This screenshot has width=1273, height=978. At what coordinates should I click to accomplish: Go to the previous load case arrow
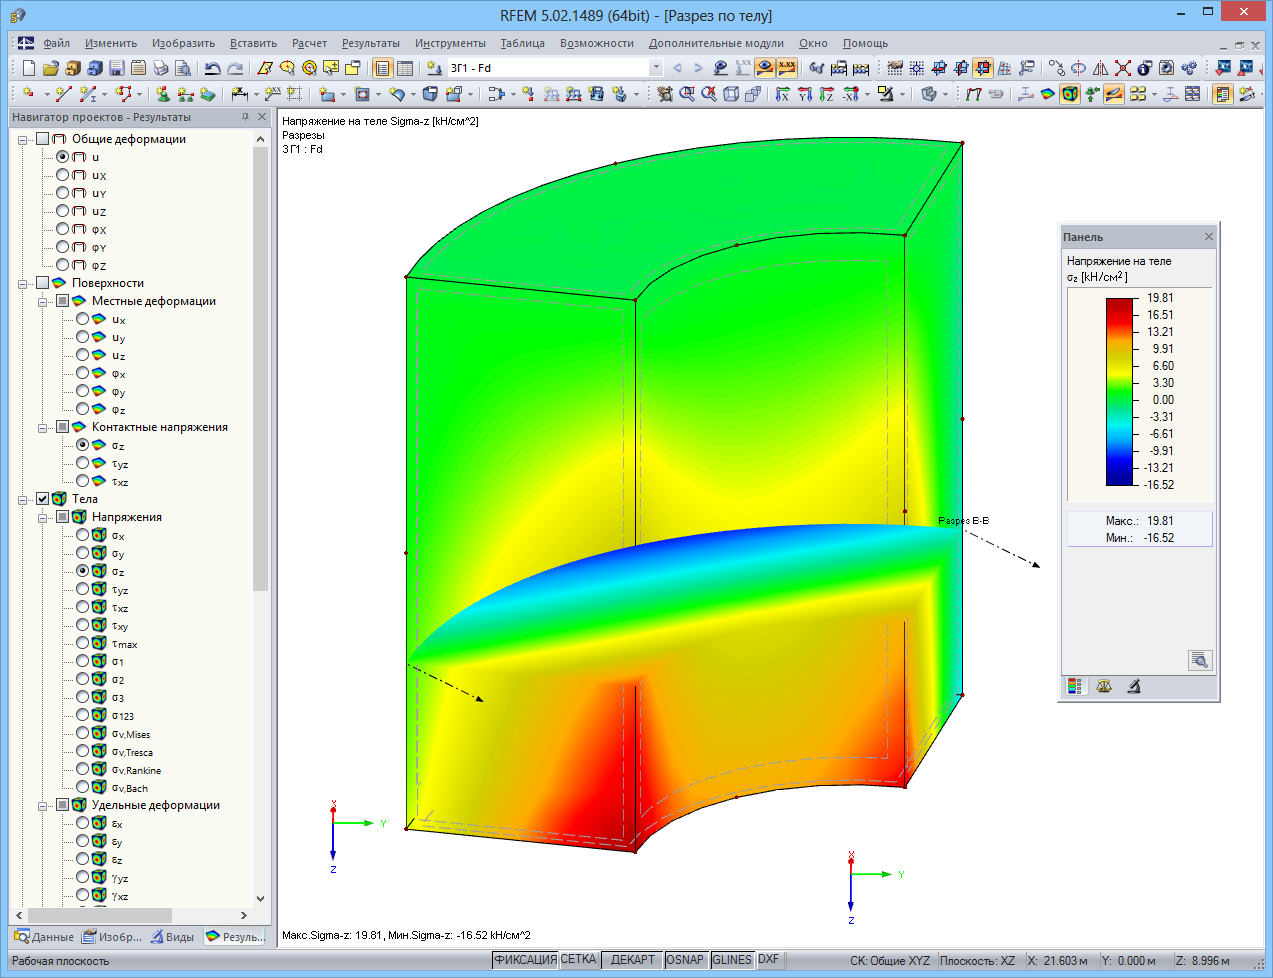[677, 68]
